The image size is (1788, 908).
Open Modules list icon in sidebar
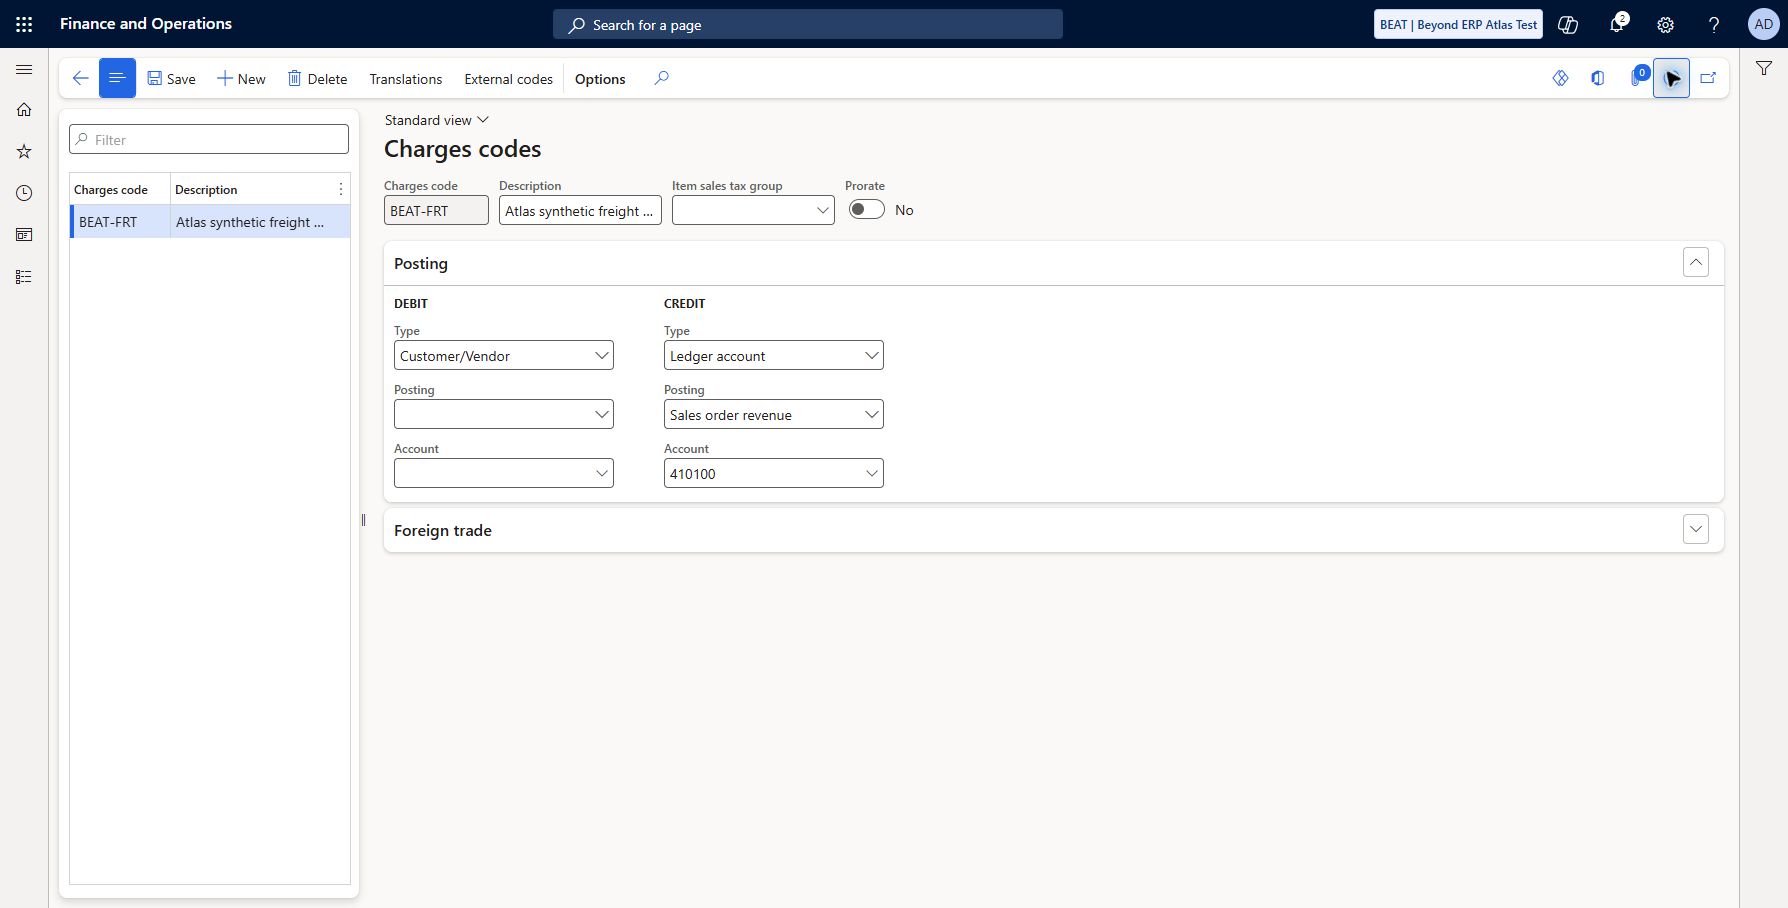24,277
